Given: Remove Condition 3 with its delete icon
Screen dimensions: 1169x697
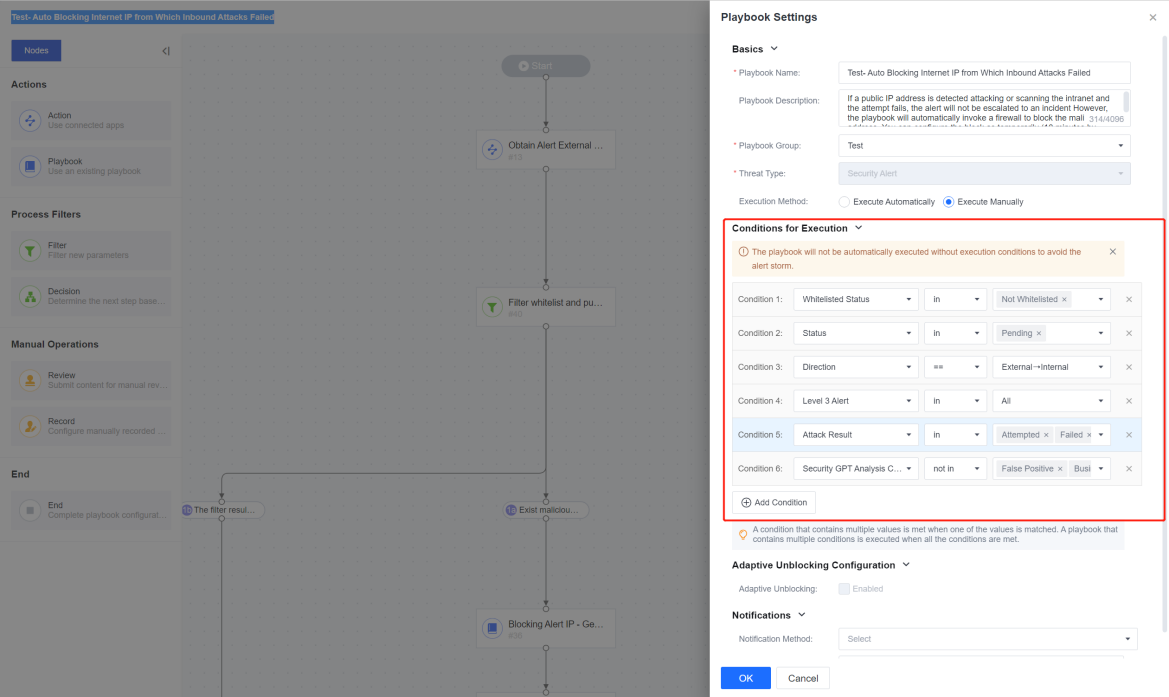Looking at the screenshot, I should click(x=1129, y=367).
